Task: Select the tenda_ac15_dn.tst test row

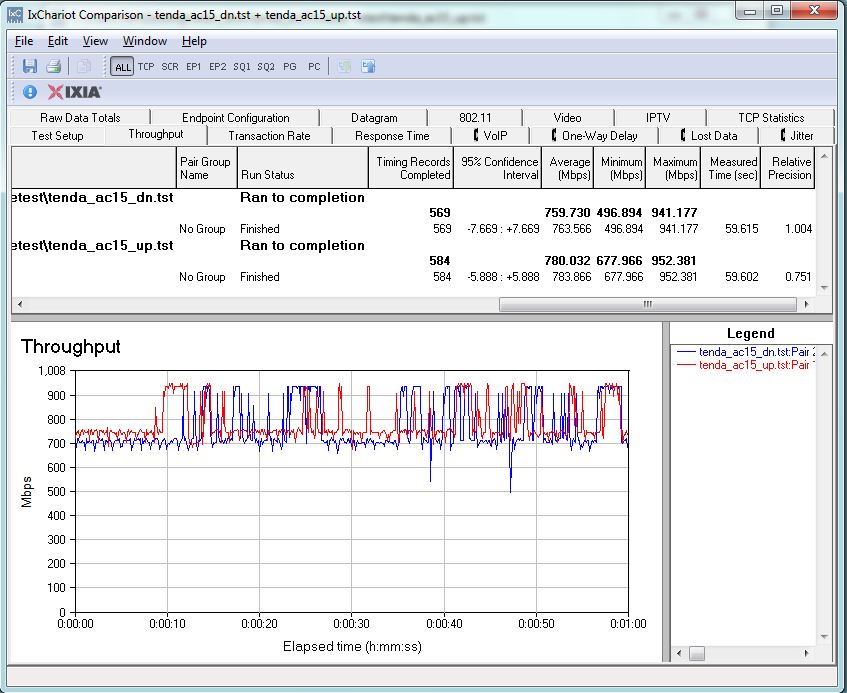Action: point(413,198)
